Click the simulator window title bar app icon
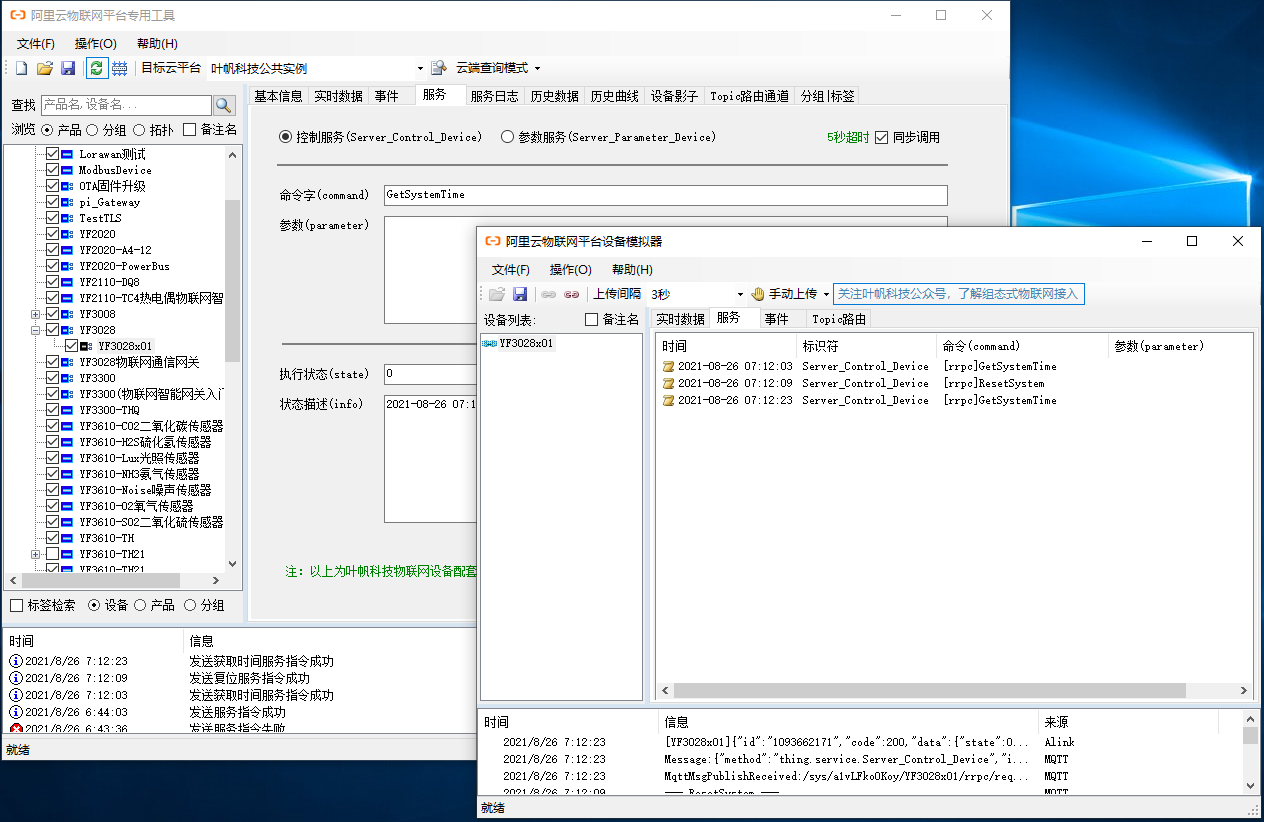The width and height of the screenshot is (1264, 822). click(x=492, y=241)
